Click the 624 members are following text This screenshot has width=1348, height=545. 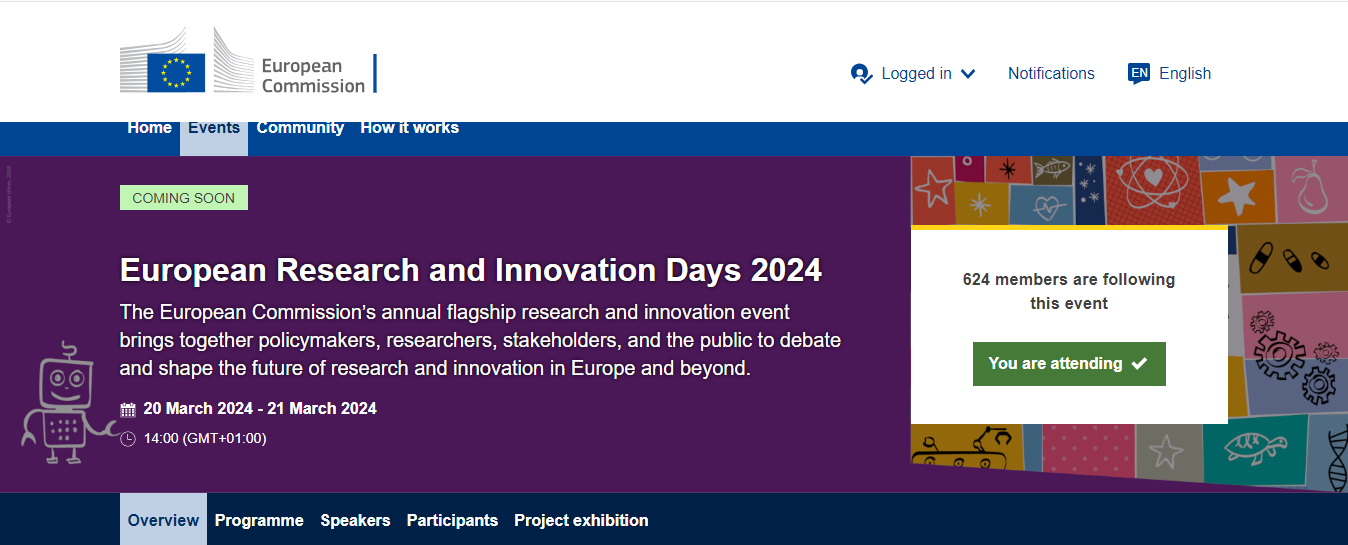click(1069, 291)
